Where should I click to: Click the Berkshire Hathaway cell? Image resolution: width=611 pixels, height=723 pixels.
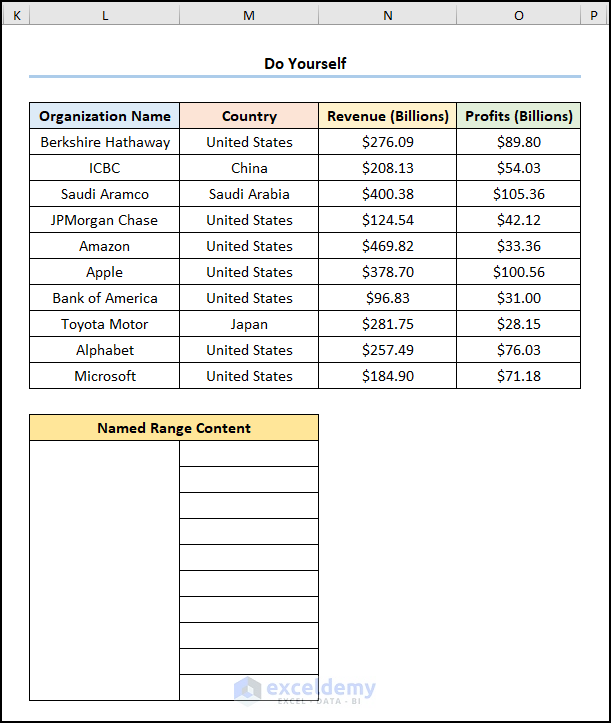(105, 142)
